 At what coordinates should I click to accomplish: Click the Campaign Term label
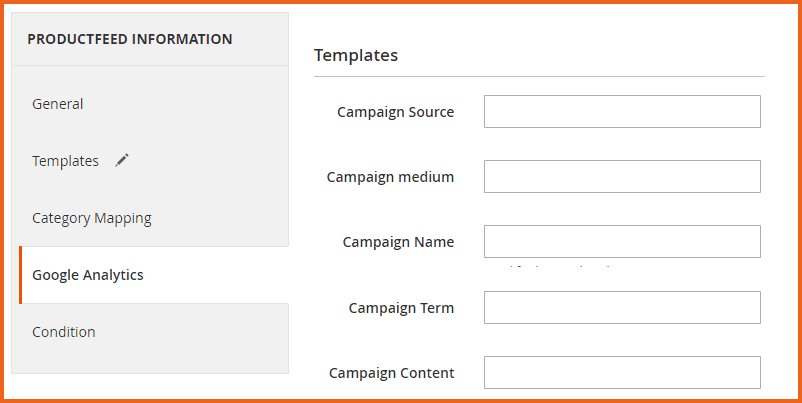[401, 308]
